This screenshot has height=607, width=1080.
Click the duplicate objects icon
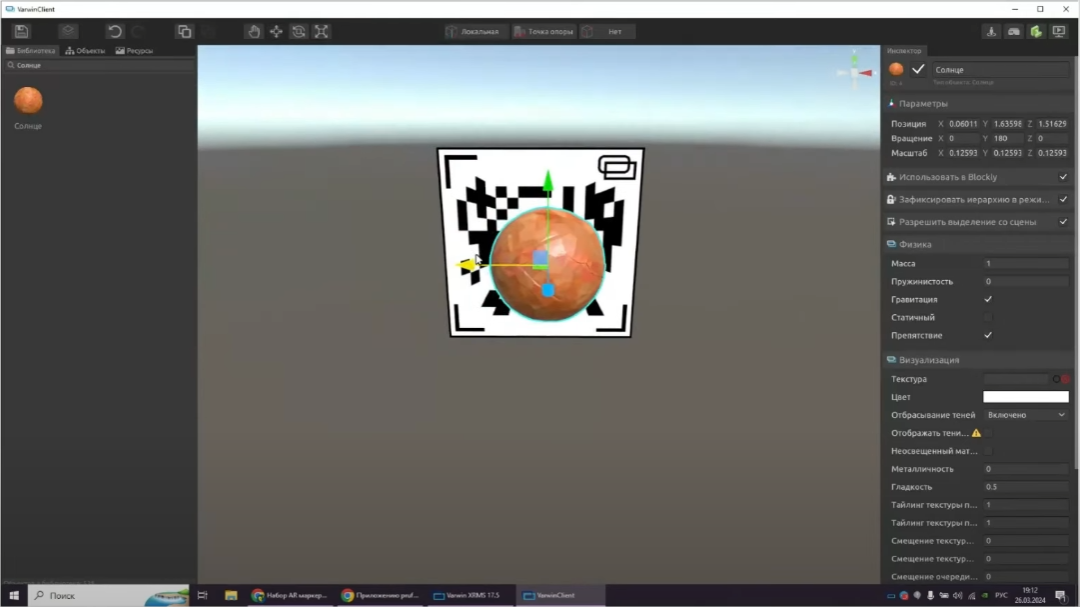(x=184, y=32)
